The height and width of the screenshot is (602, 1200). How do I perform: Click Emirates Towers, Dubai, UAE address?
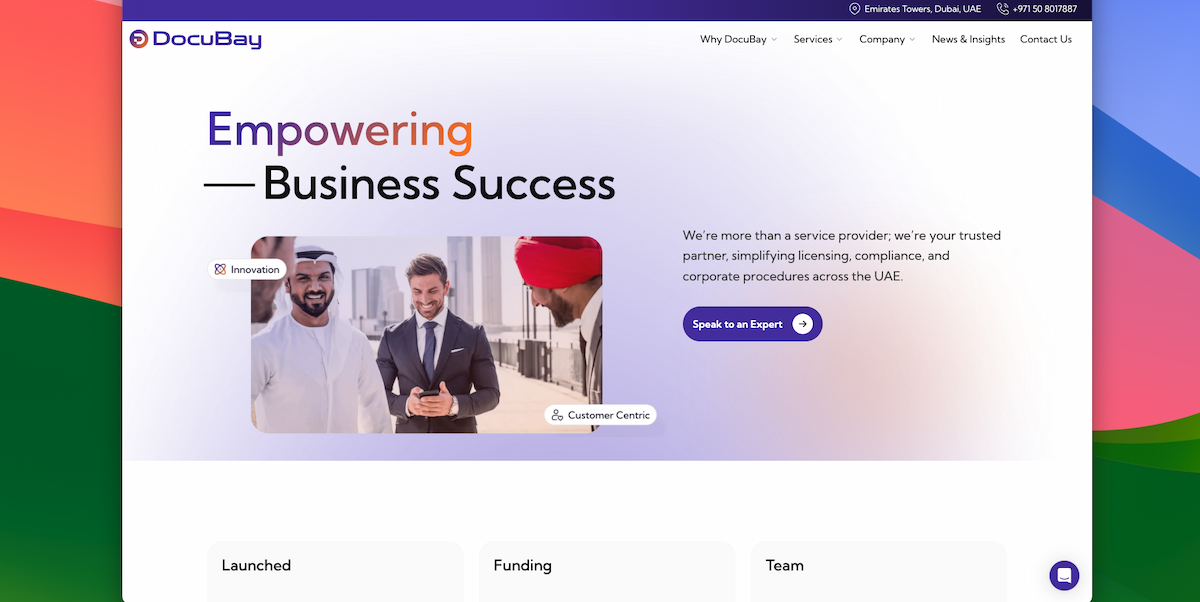(922, 9)
